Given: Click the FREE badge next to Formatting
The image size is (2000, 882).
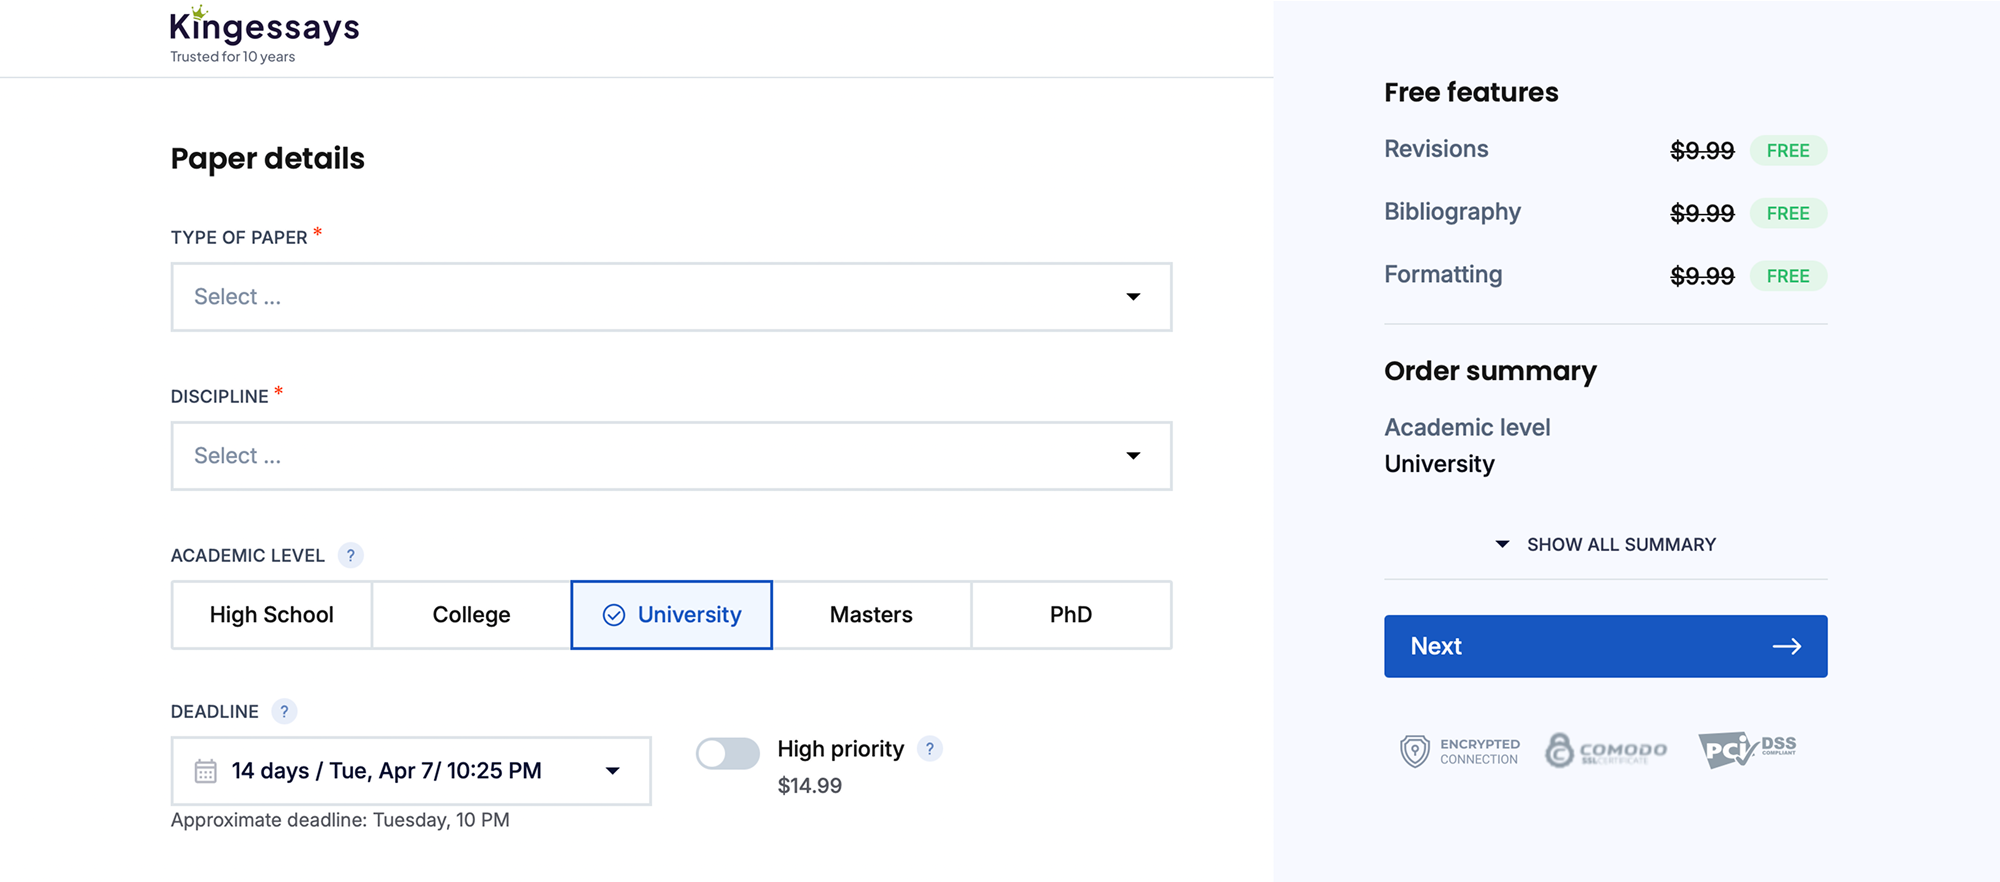Looking at the screenshot, I should 1788,276.
